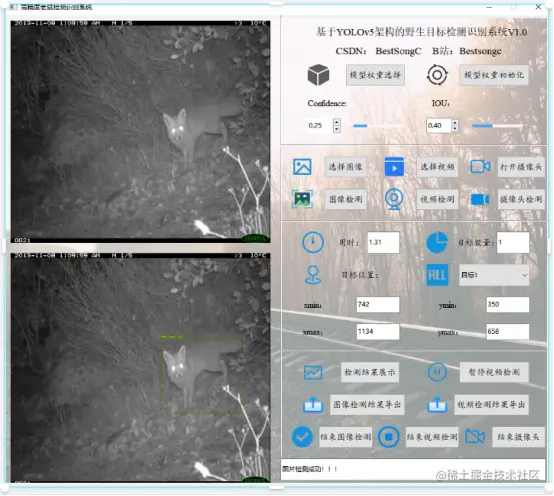Click the ymax field showing 658

[x=508, y=332]
